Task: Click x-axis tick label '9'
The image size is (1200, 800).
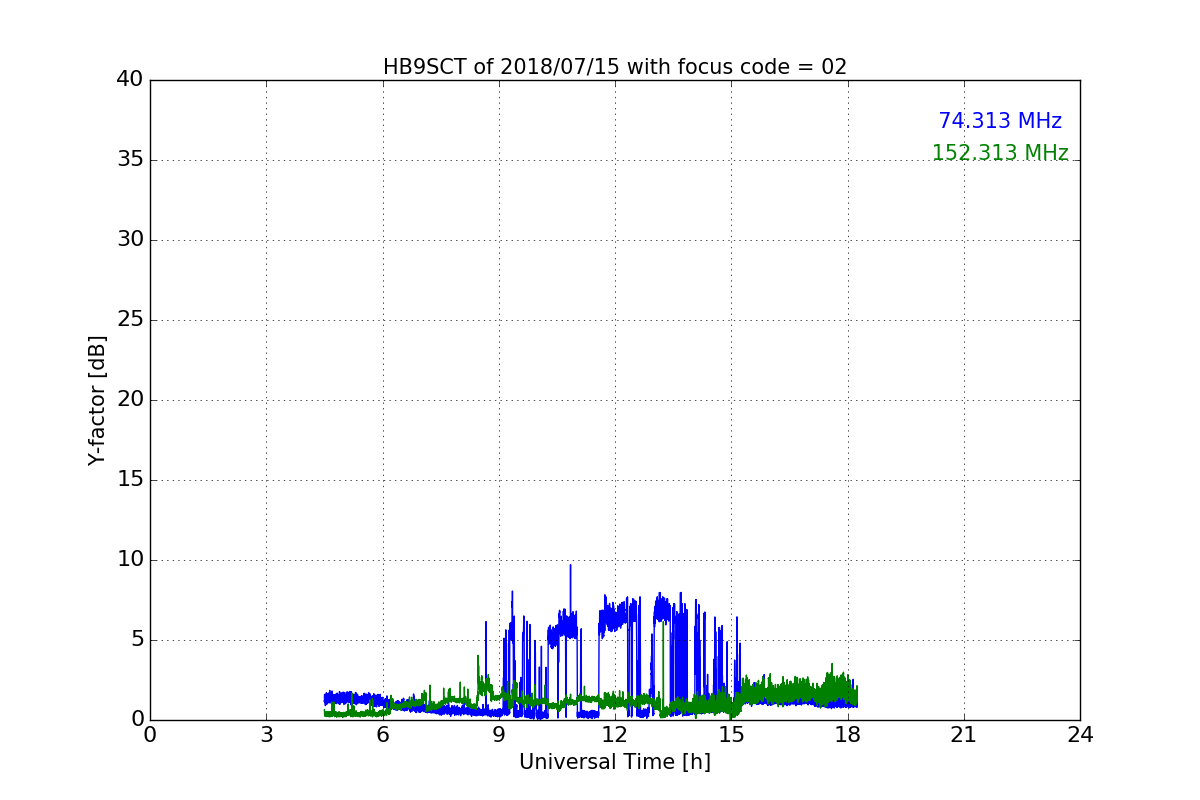Action: (499, 735)
